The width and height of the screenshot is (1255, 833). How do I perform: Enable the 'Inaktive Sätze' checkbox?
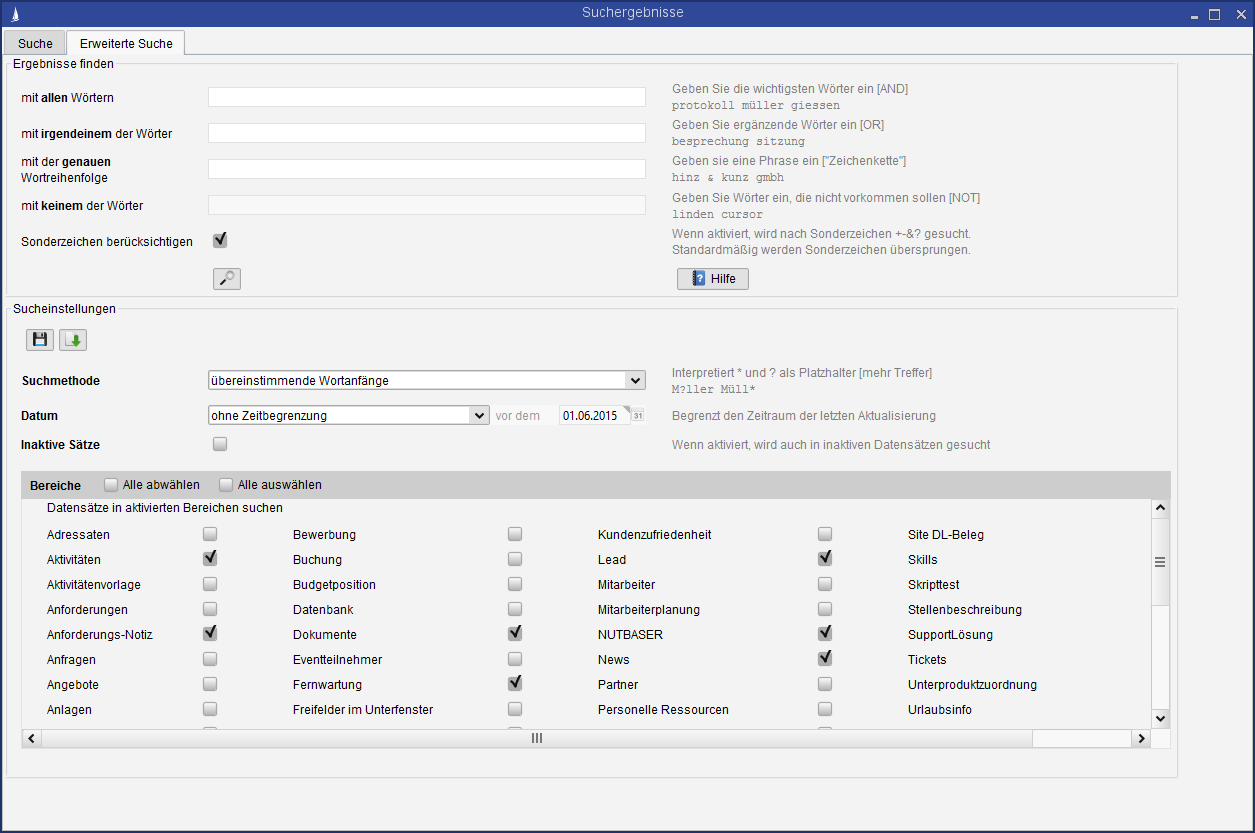point(220,444)
